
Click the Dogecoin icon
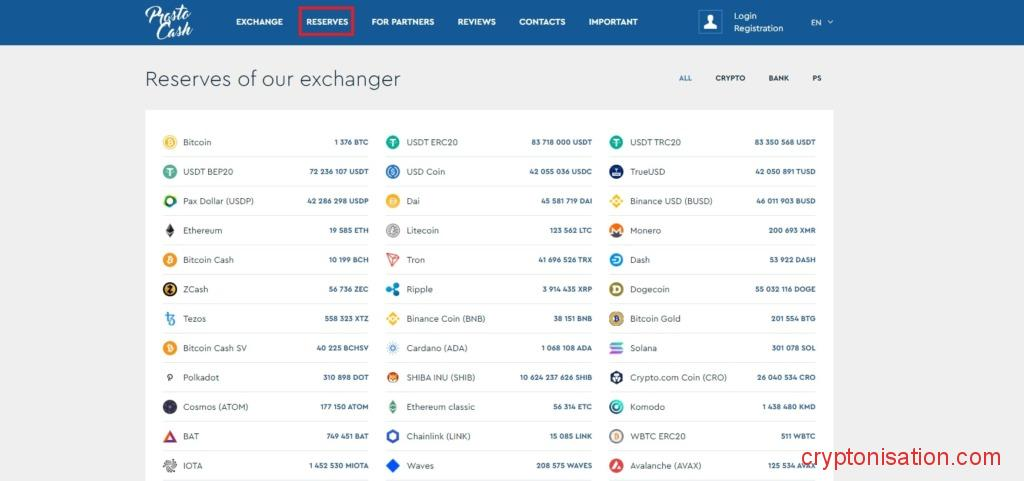[x=616, y=289]
